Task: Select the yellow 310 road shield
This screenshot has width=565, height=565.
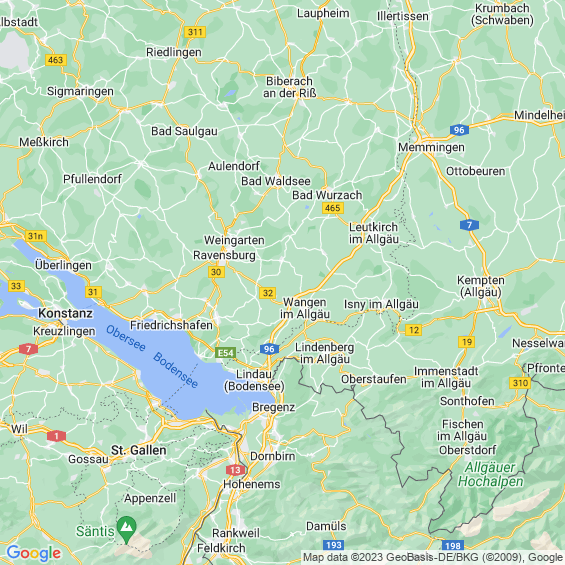Action: (x=520, y=383)
